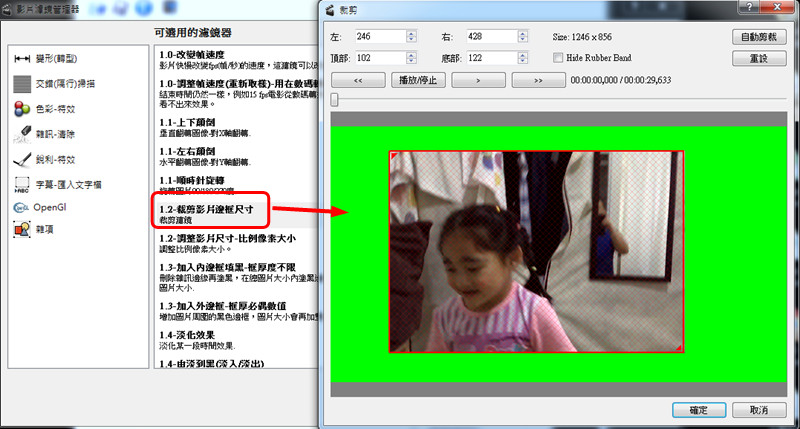Click the help question mark in the crop dialog
The width and height of the screenshot is (800, 429).
749,7
